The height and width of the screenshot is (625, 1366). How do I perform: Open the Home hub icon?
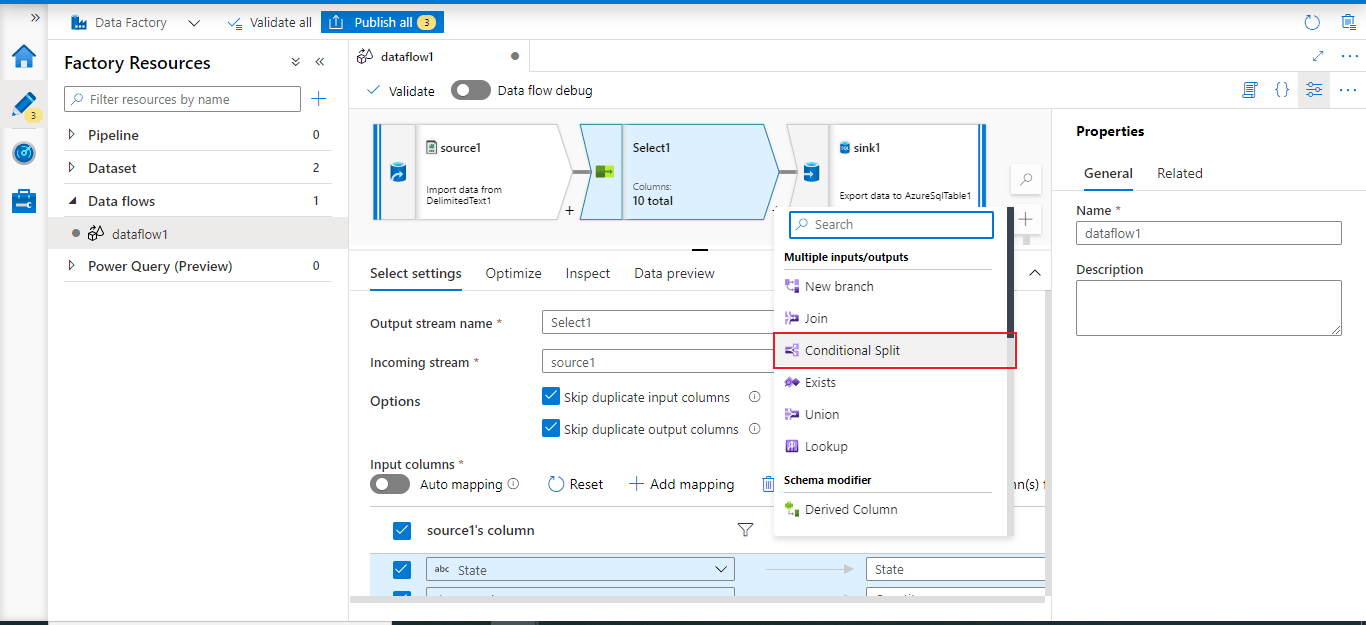pos(24,56)
